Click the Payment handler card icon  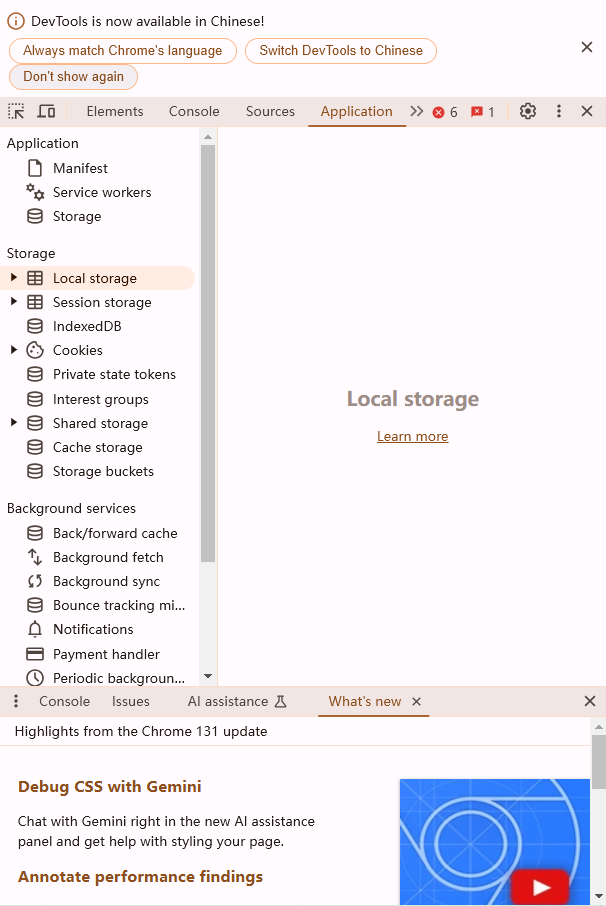[35, 653]
